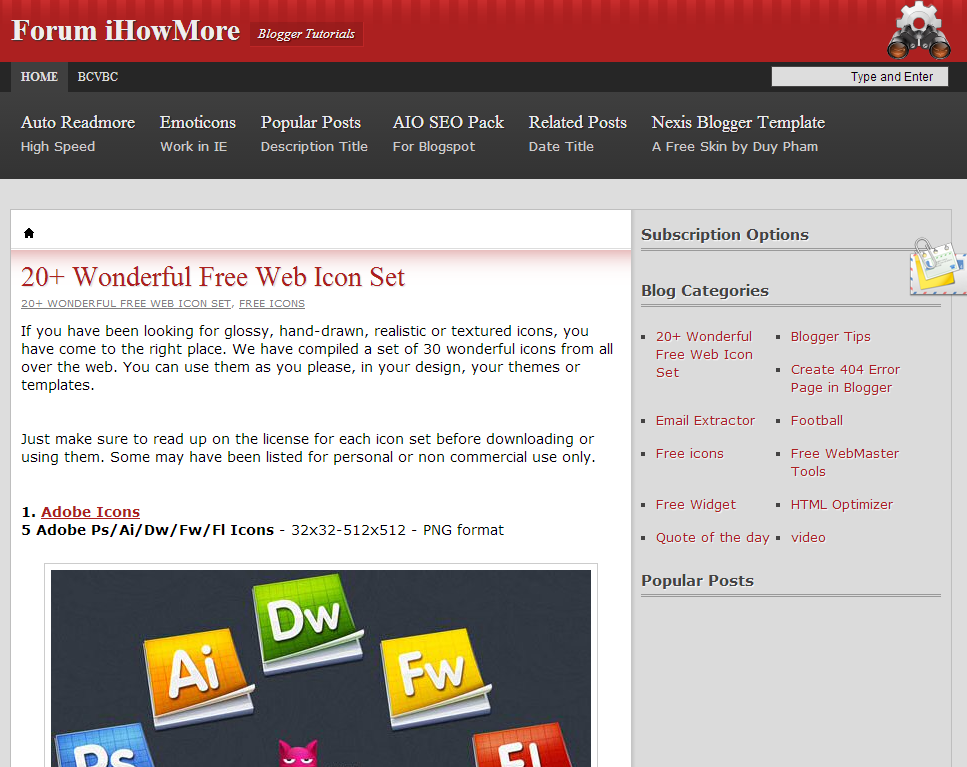Click the FREE ICONS tag link
This screenshot has height=767, width=967.
[x=272, y=303]
